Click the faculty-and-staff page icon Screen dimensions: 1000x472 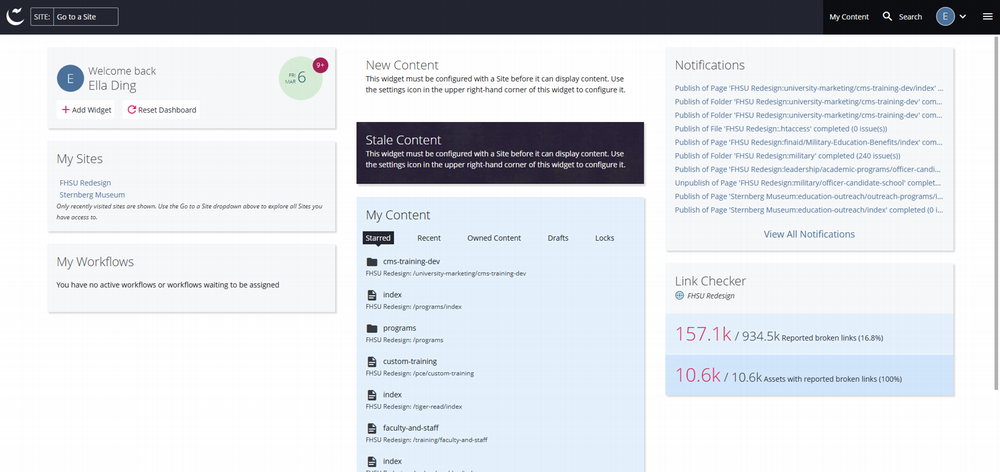[372, 428]
